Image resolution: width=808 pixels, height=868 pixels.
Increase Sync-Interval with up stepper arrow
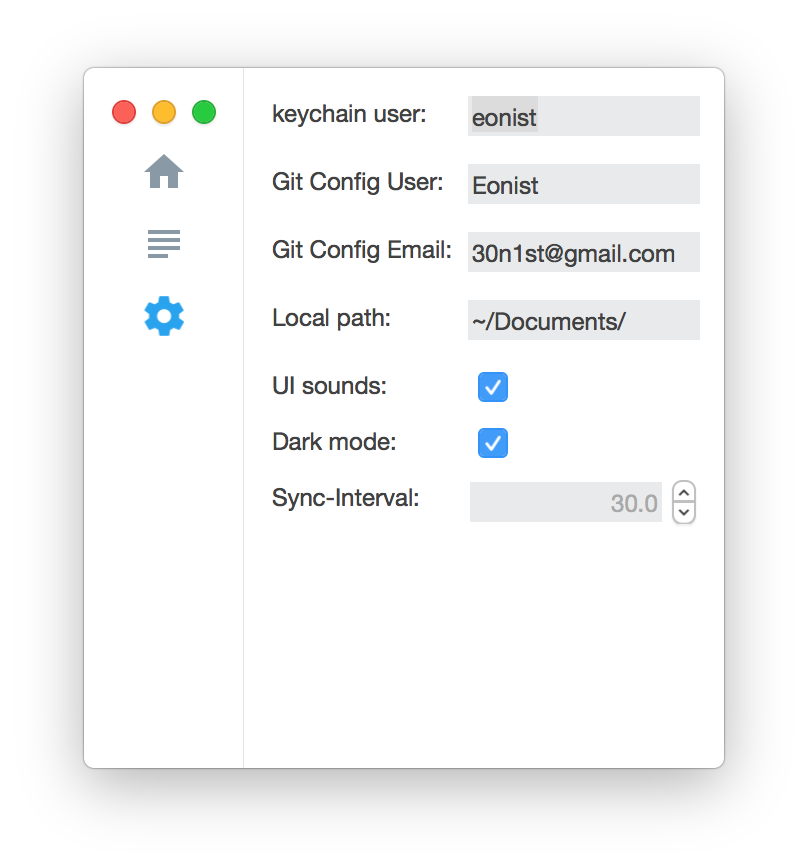[684, 492]
